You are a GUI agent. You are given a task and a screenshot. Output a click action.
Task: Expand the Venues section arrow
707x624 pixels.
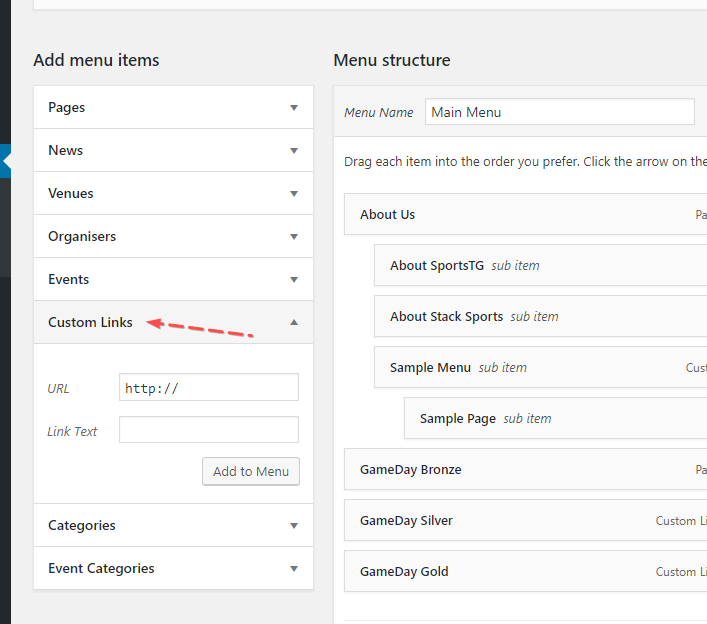click(x=294, y=194)
